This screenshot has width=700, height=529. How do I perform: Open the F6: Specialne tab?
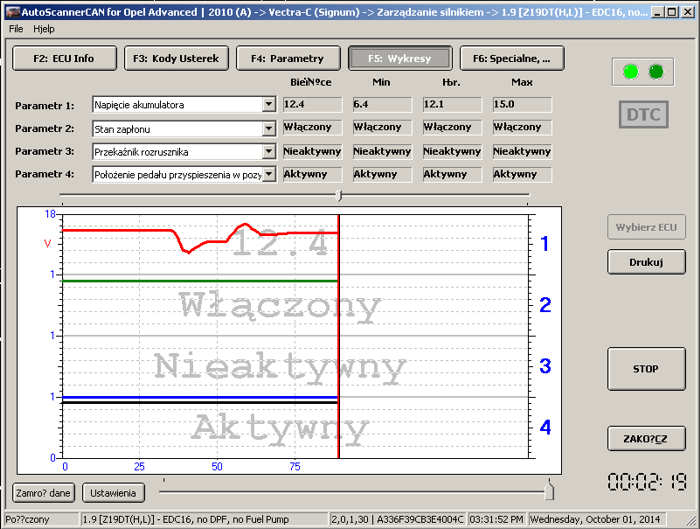coord(511,59)
